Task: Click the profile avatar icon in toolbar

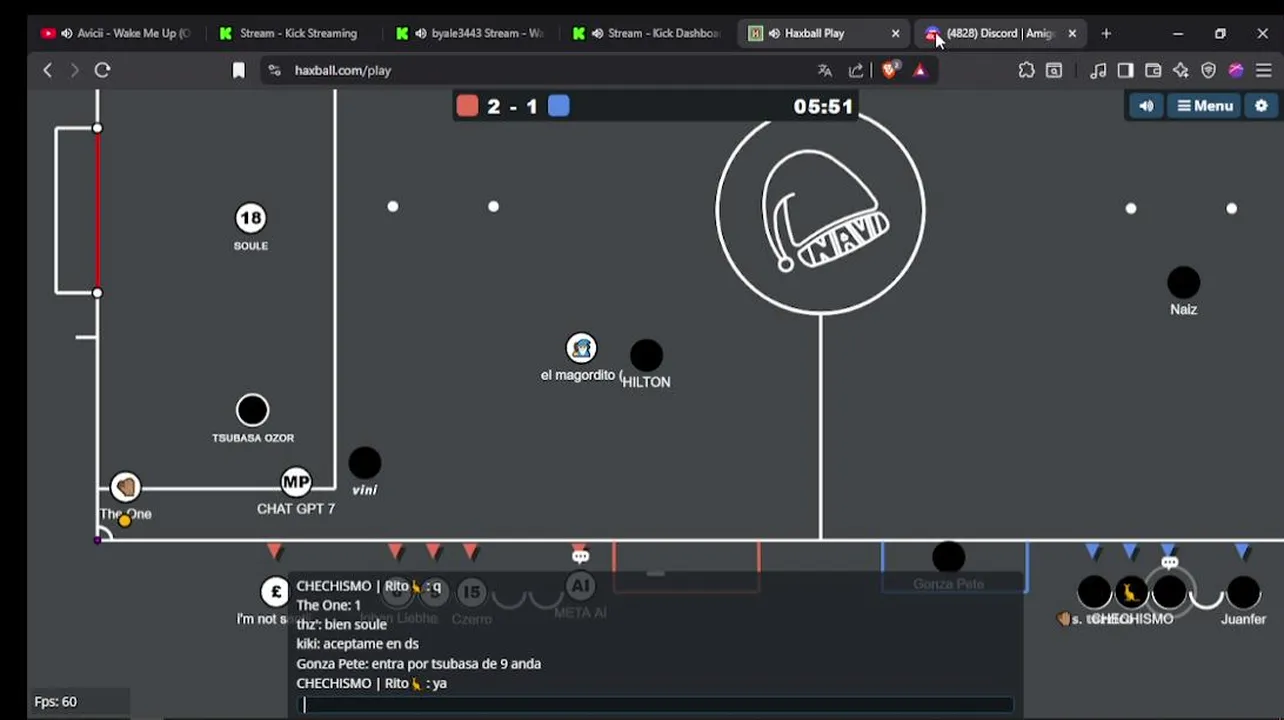Action: [x=1236, y=70]
